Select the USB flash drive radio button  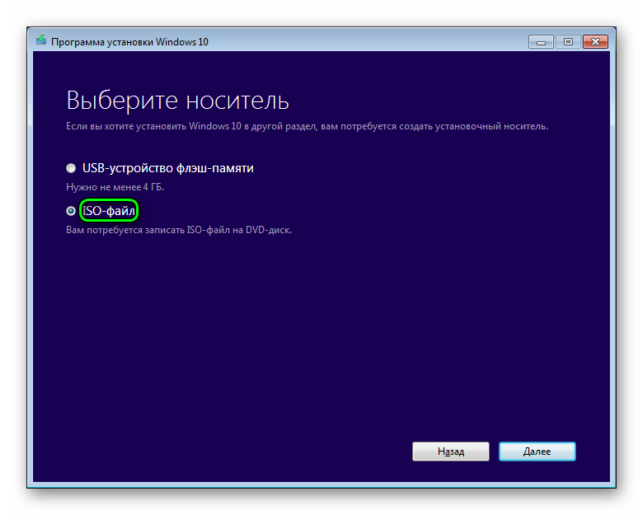pyautogui.click(x=71, y=168)
